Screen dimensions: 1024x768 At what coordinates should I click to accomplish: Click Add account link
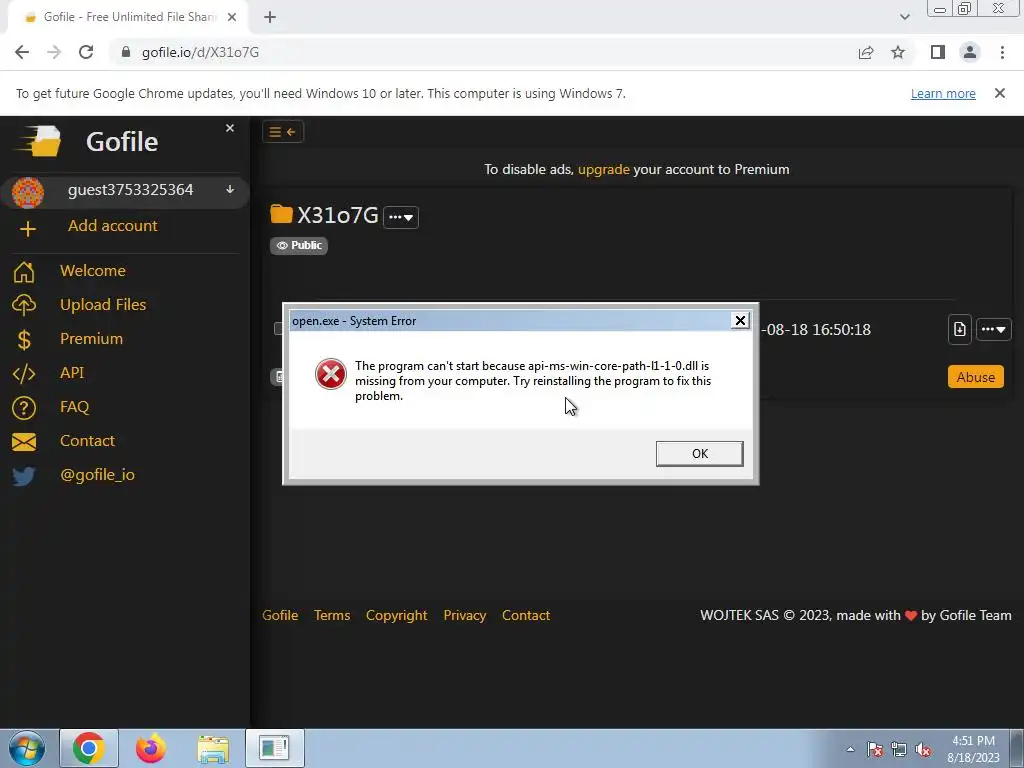[x=112, y=225]
